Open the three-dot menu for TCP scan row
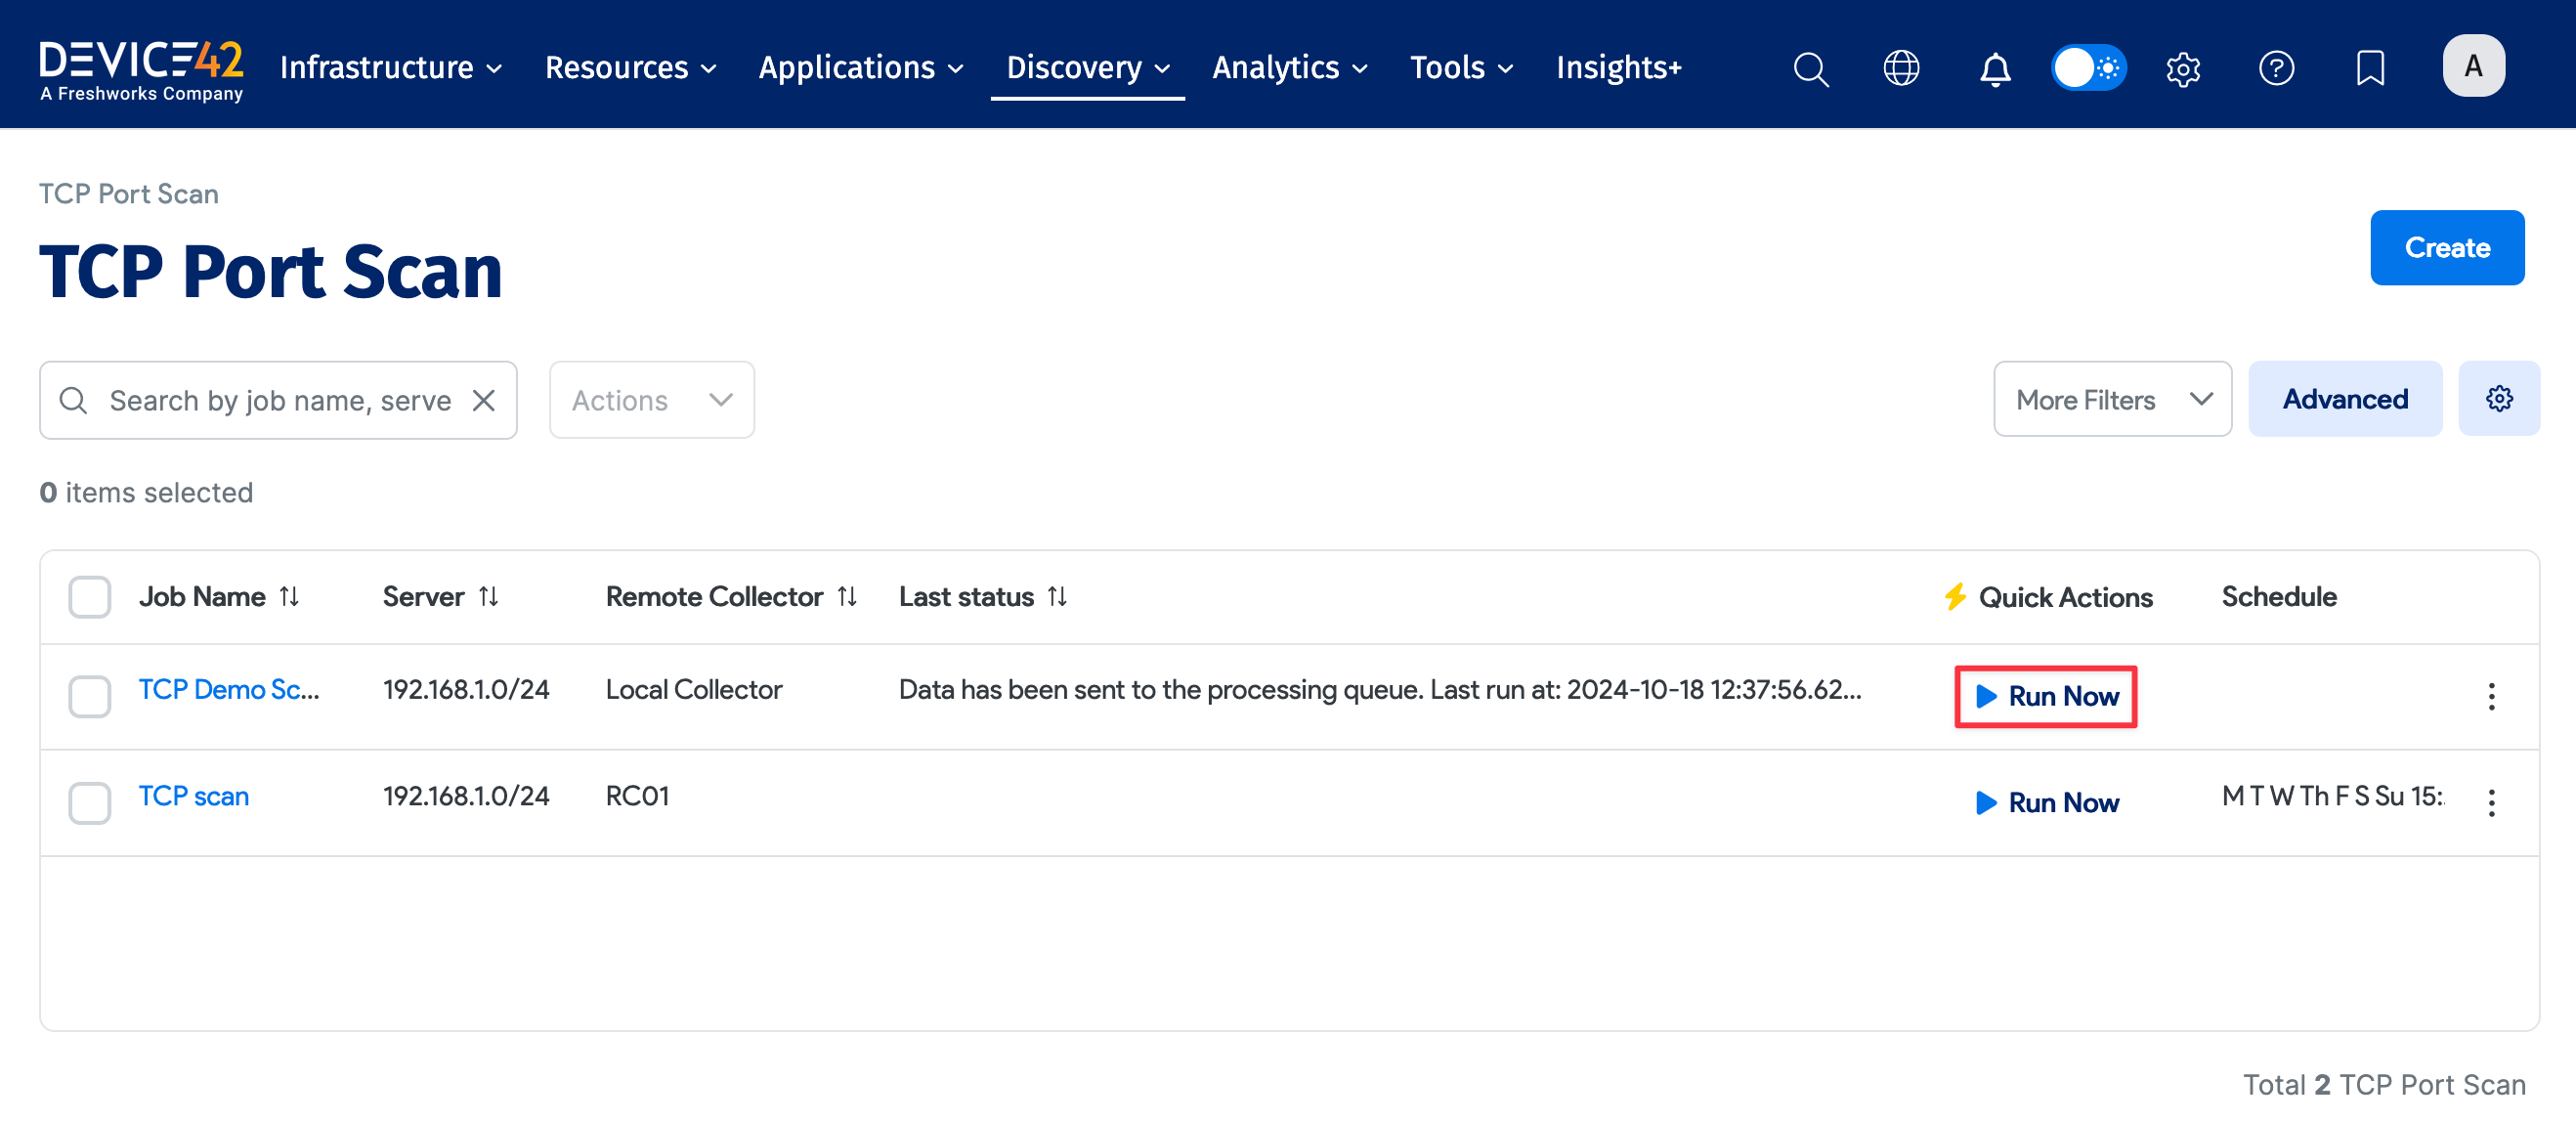2576x1122 pixels. 2491,802
